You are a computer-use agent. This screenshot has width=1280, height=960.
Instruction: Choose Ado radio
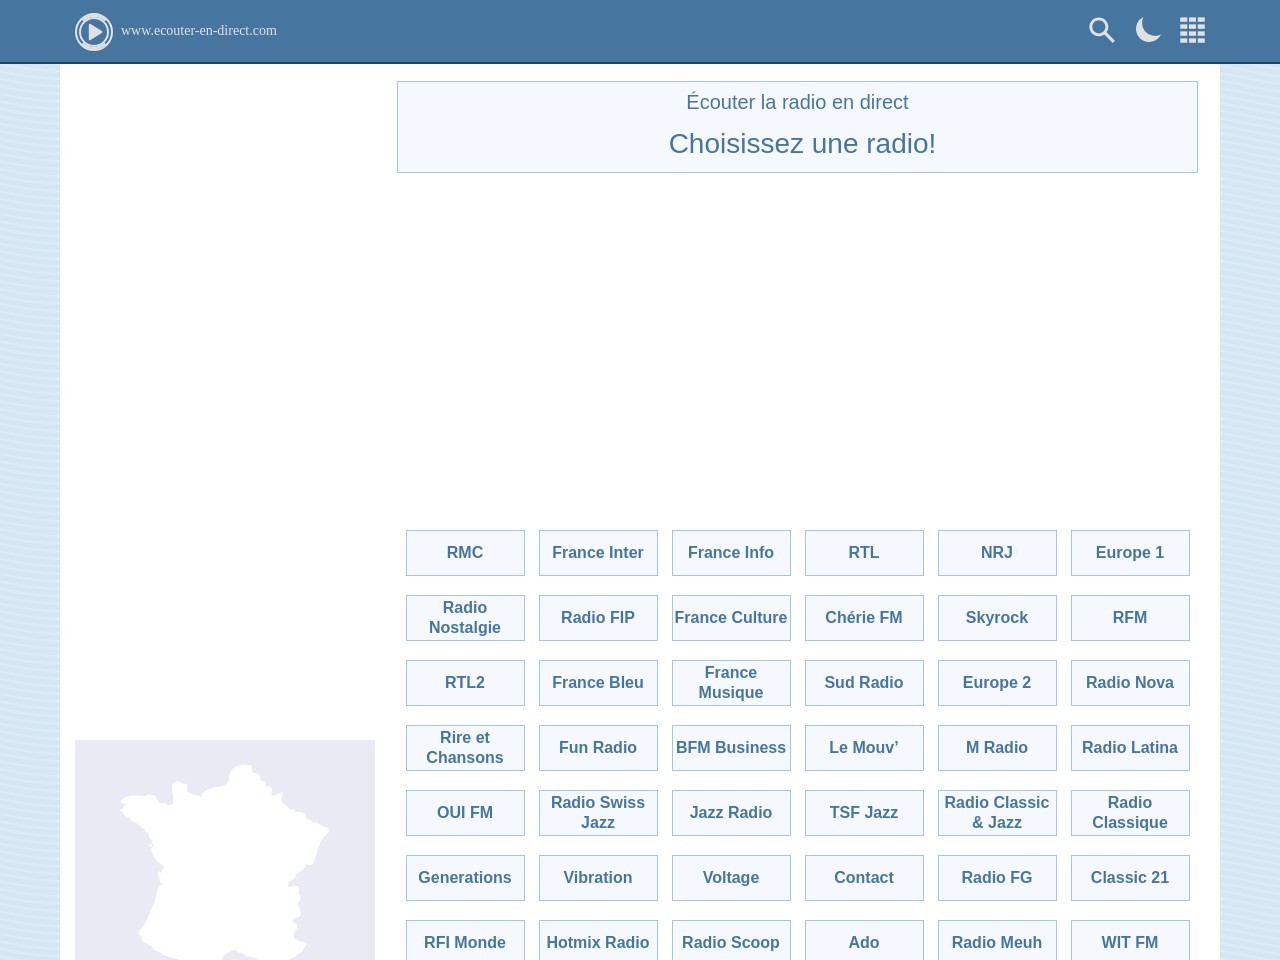[864, 941]
